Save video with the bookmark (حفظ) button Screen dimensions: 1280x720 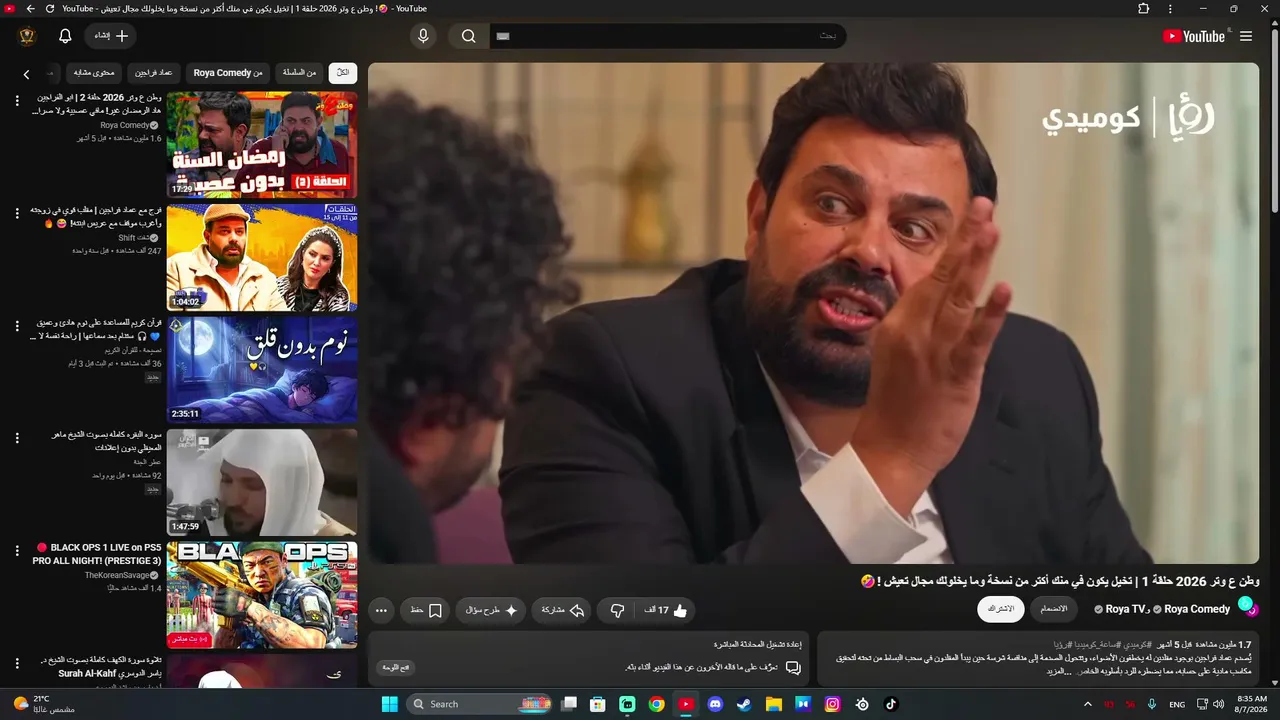(x=426, y=610)
